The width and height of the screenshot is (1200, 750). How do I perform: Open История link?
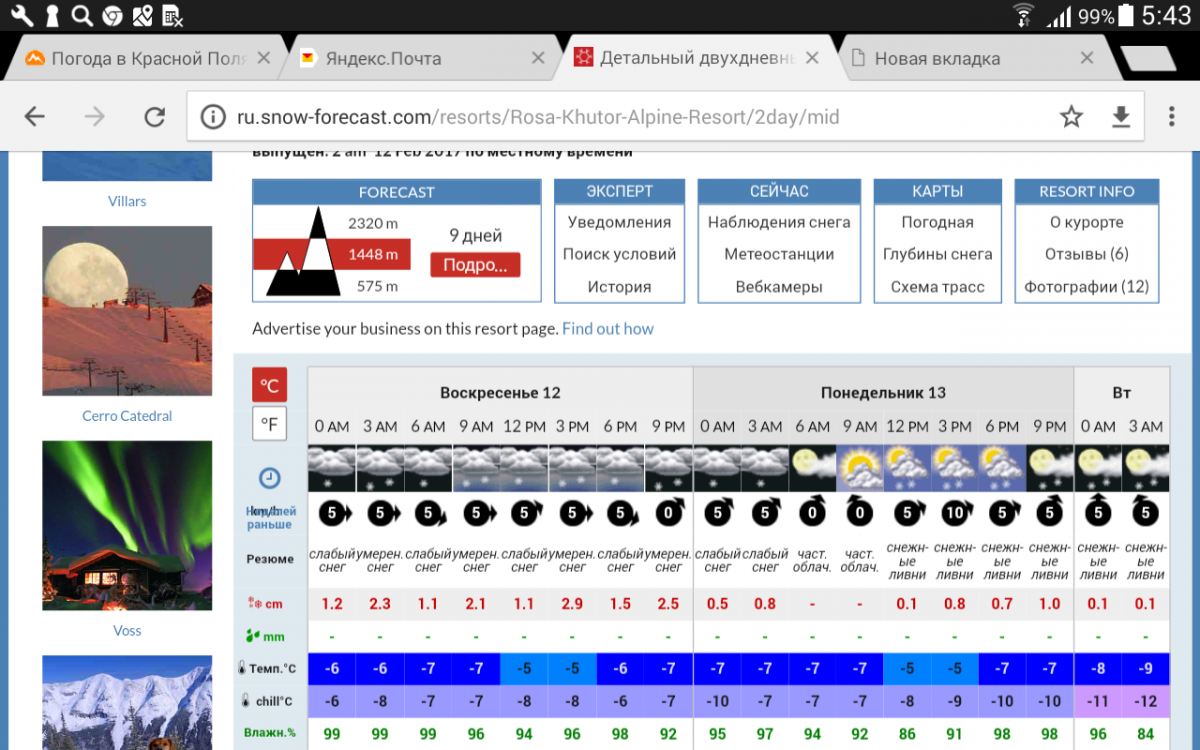(x=619, y=286)
